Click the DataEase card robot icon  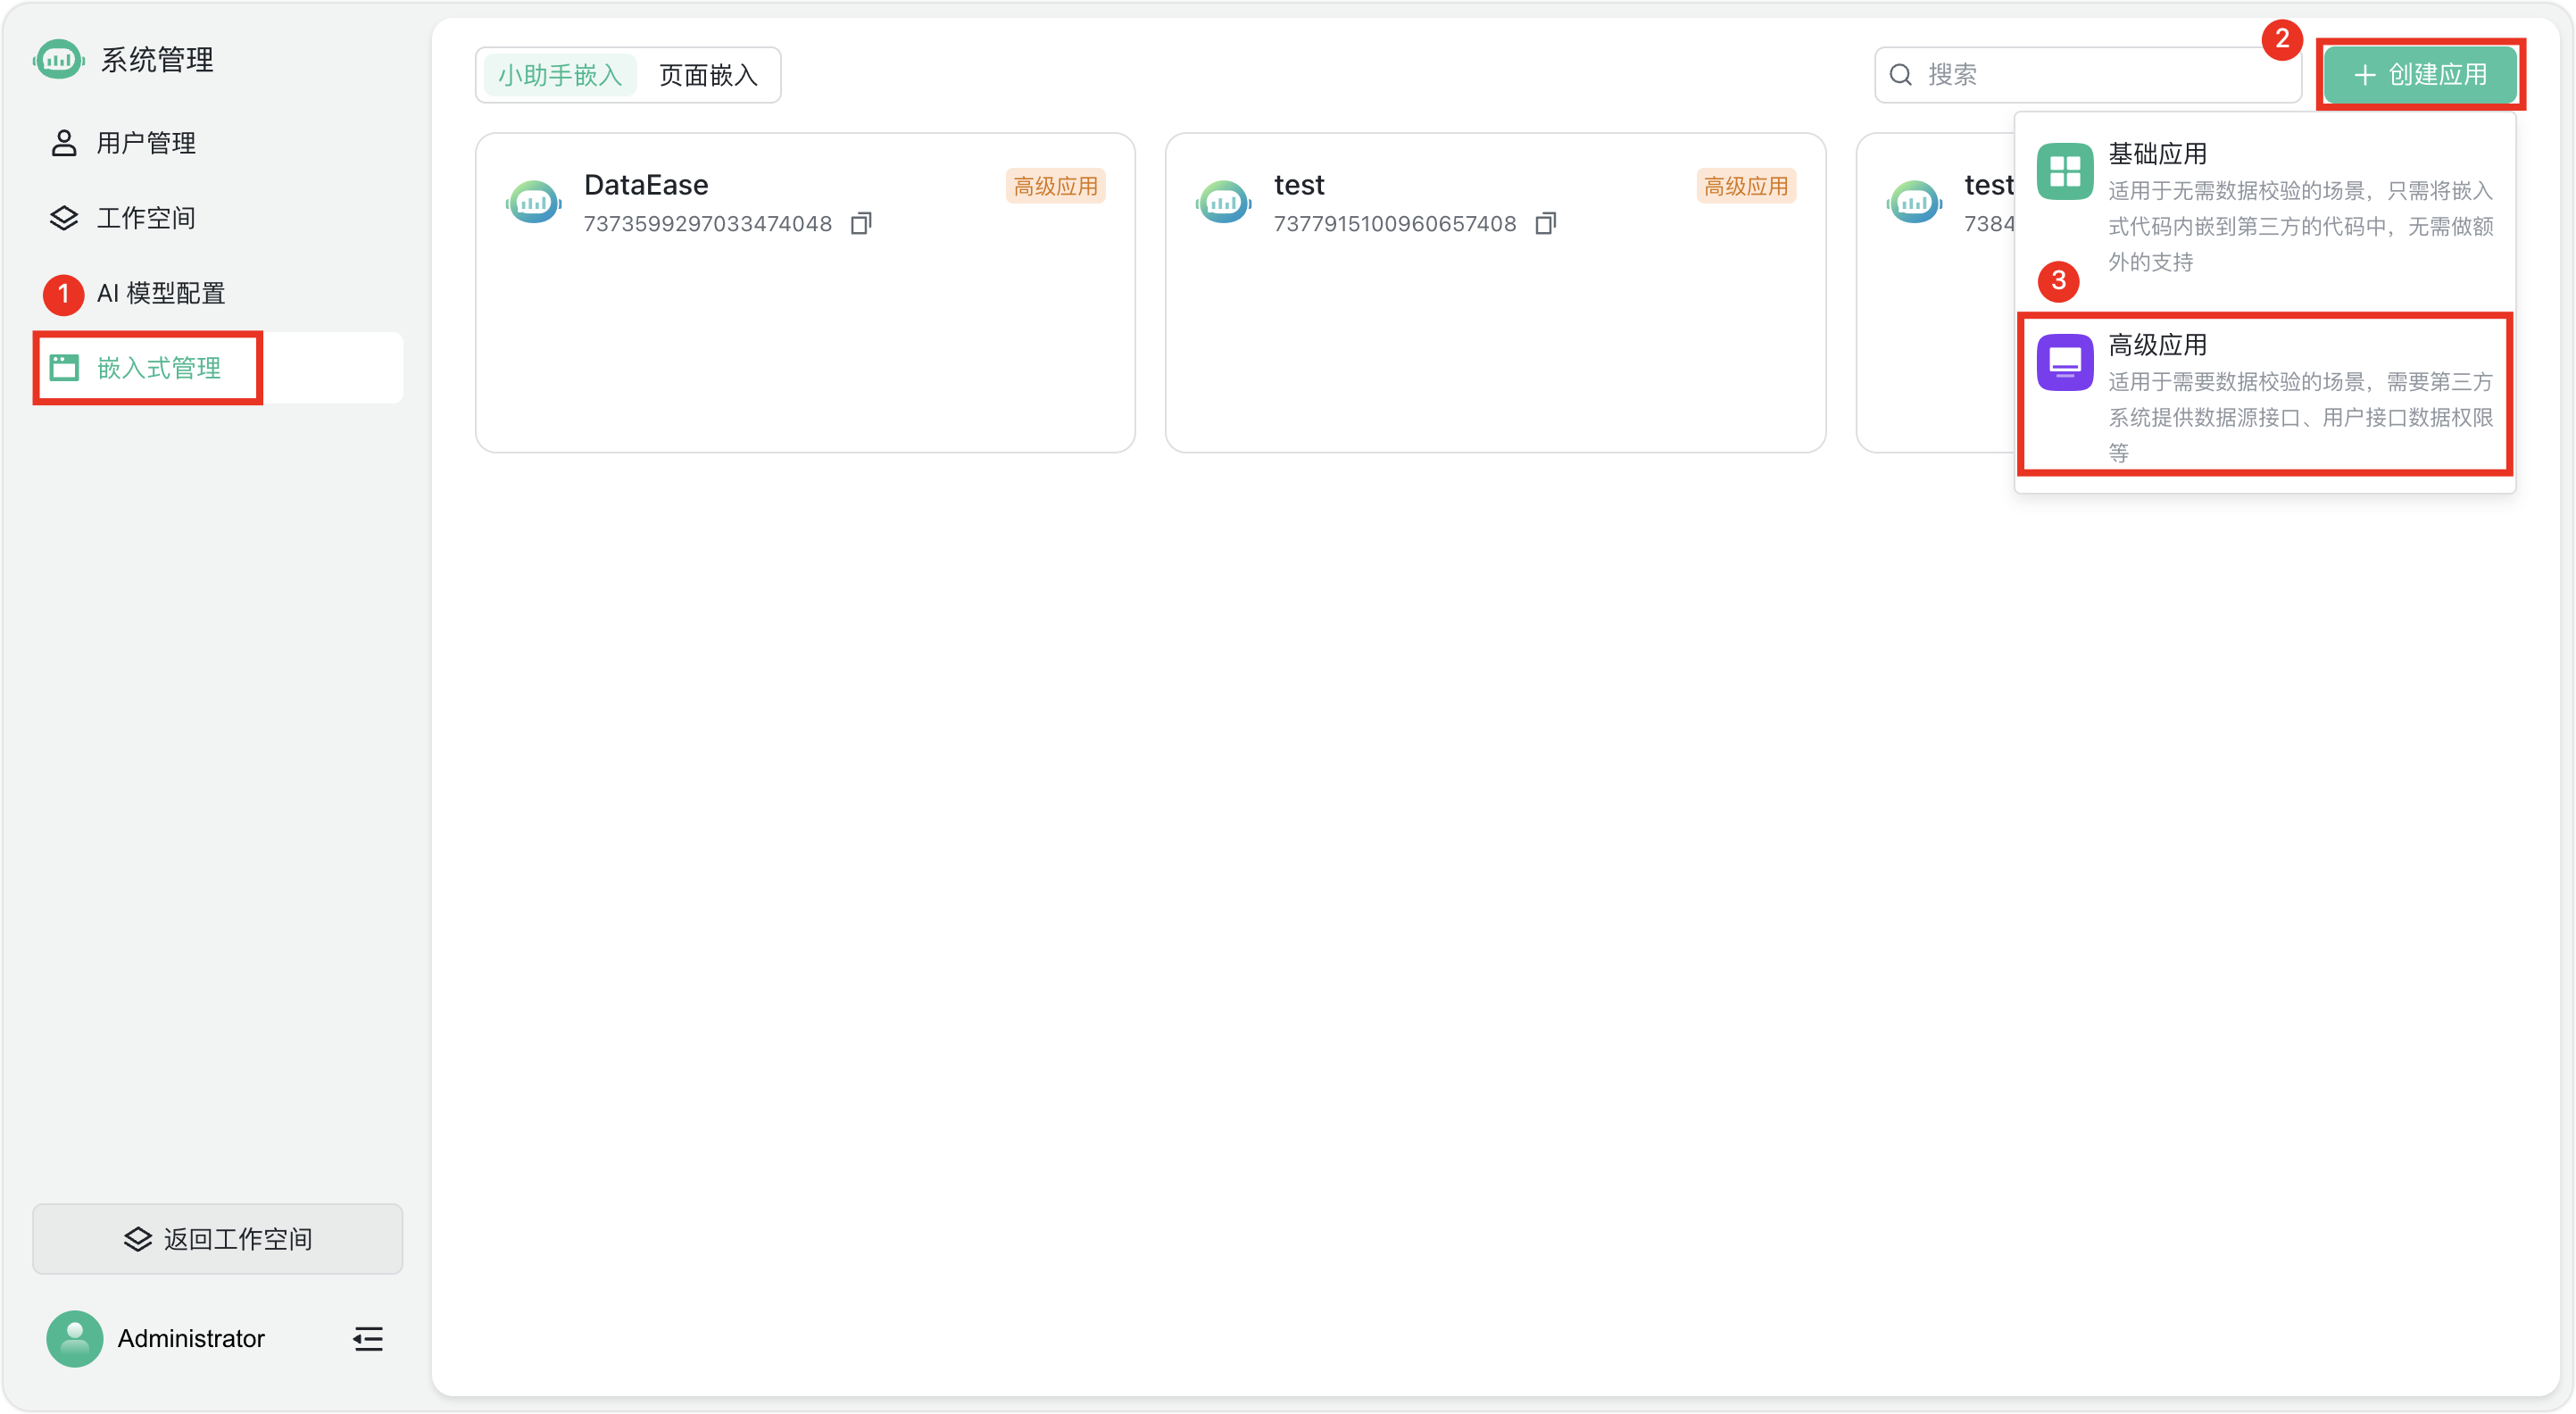point(533,202)
